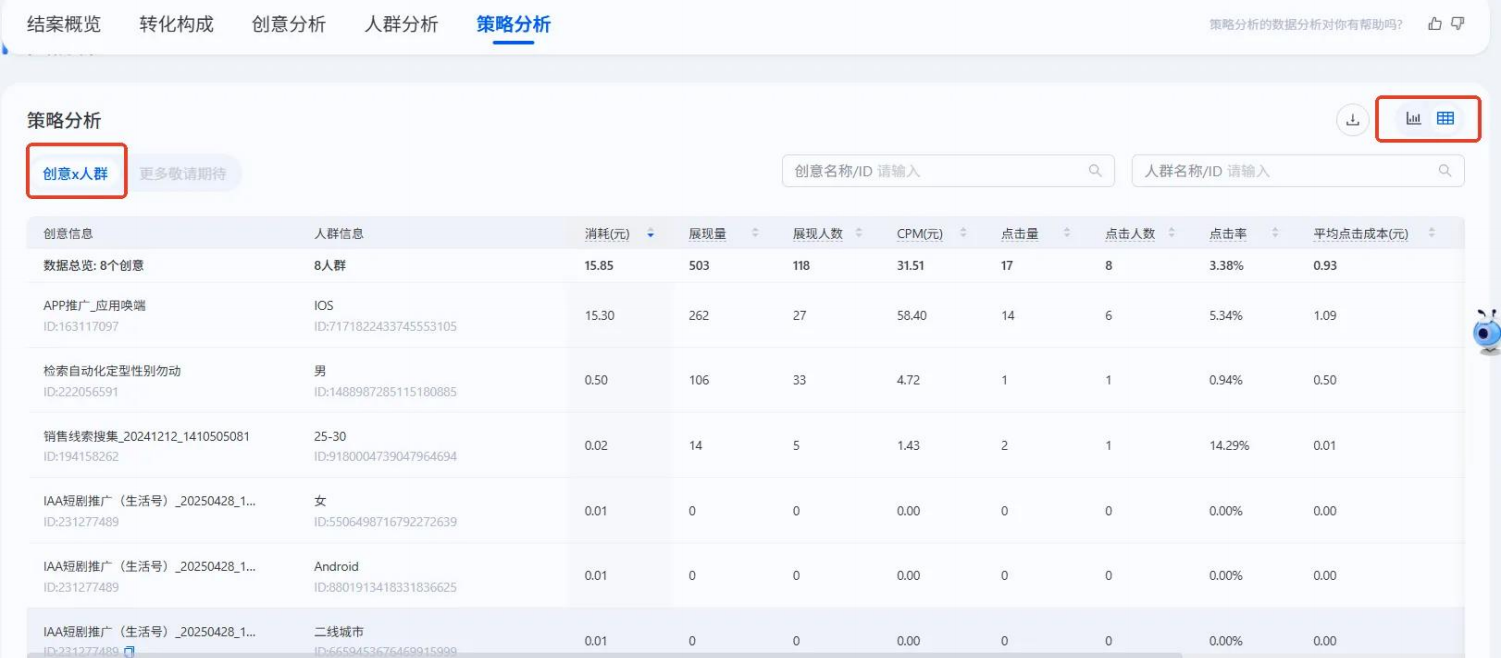Click the 创意信息 column header
This screenshot has height=658, width=1501.
coord(68,233)
